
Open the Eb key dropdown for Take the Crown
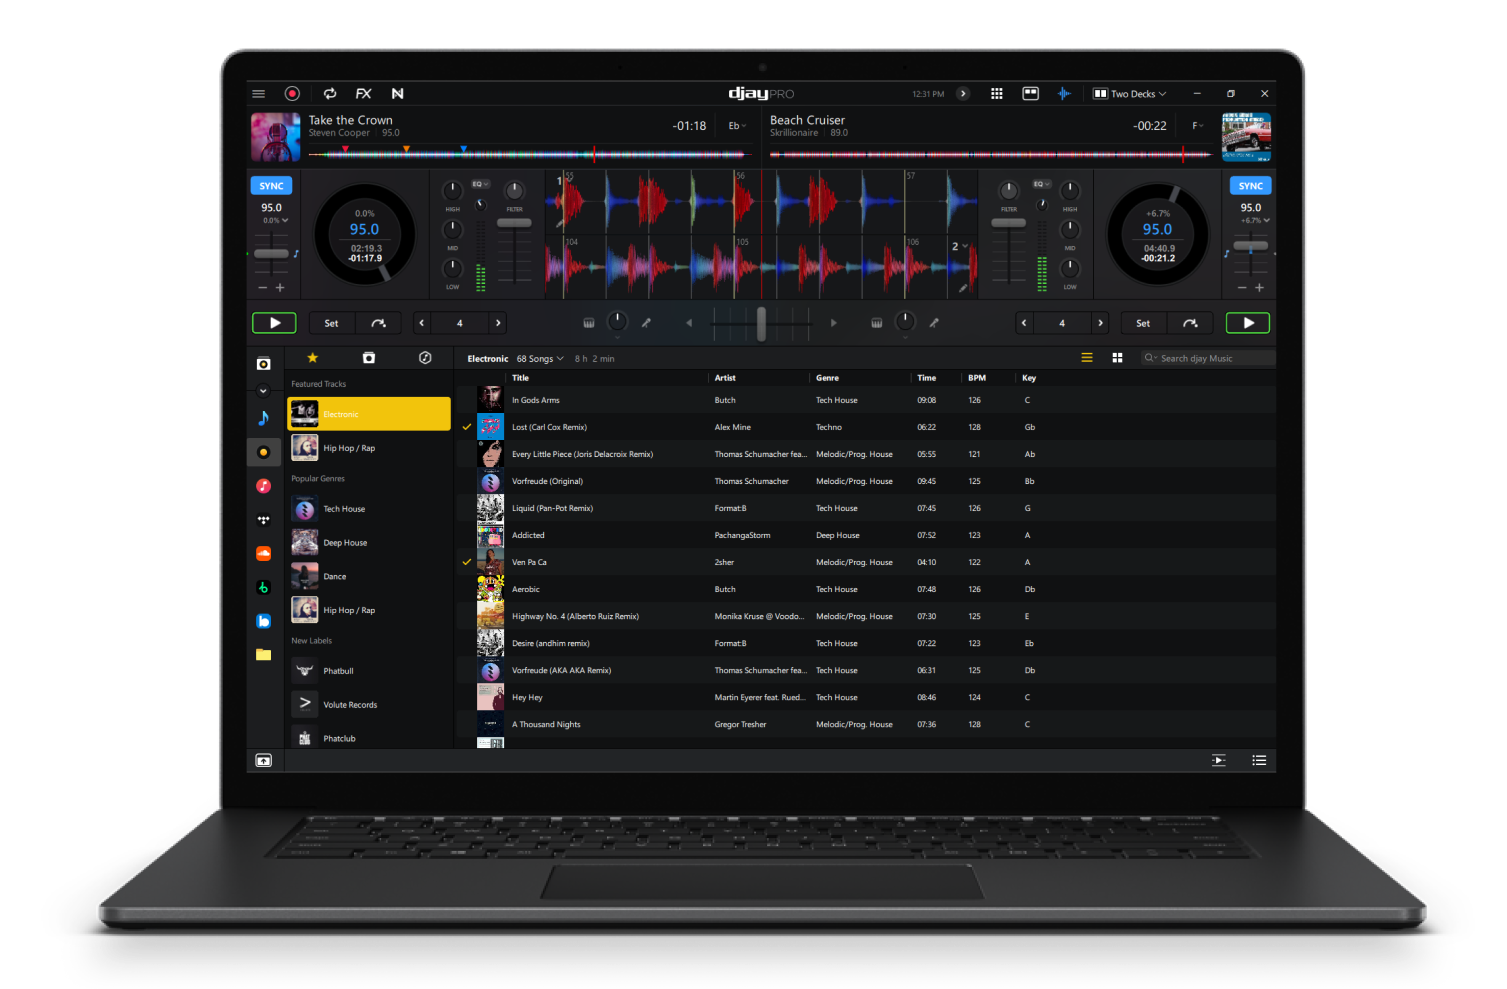737,125
